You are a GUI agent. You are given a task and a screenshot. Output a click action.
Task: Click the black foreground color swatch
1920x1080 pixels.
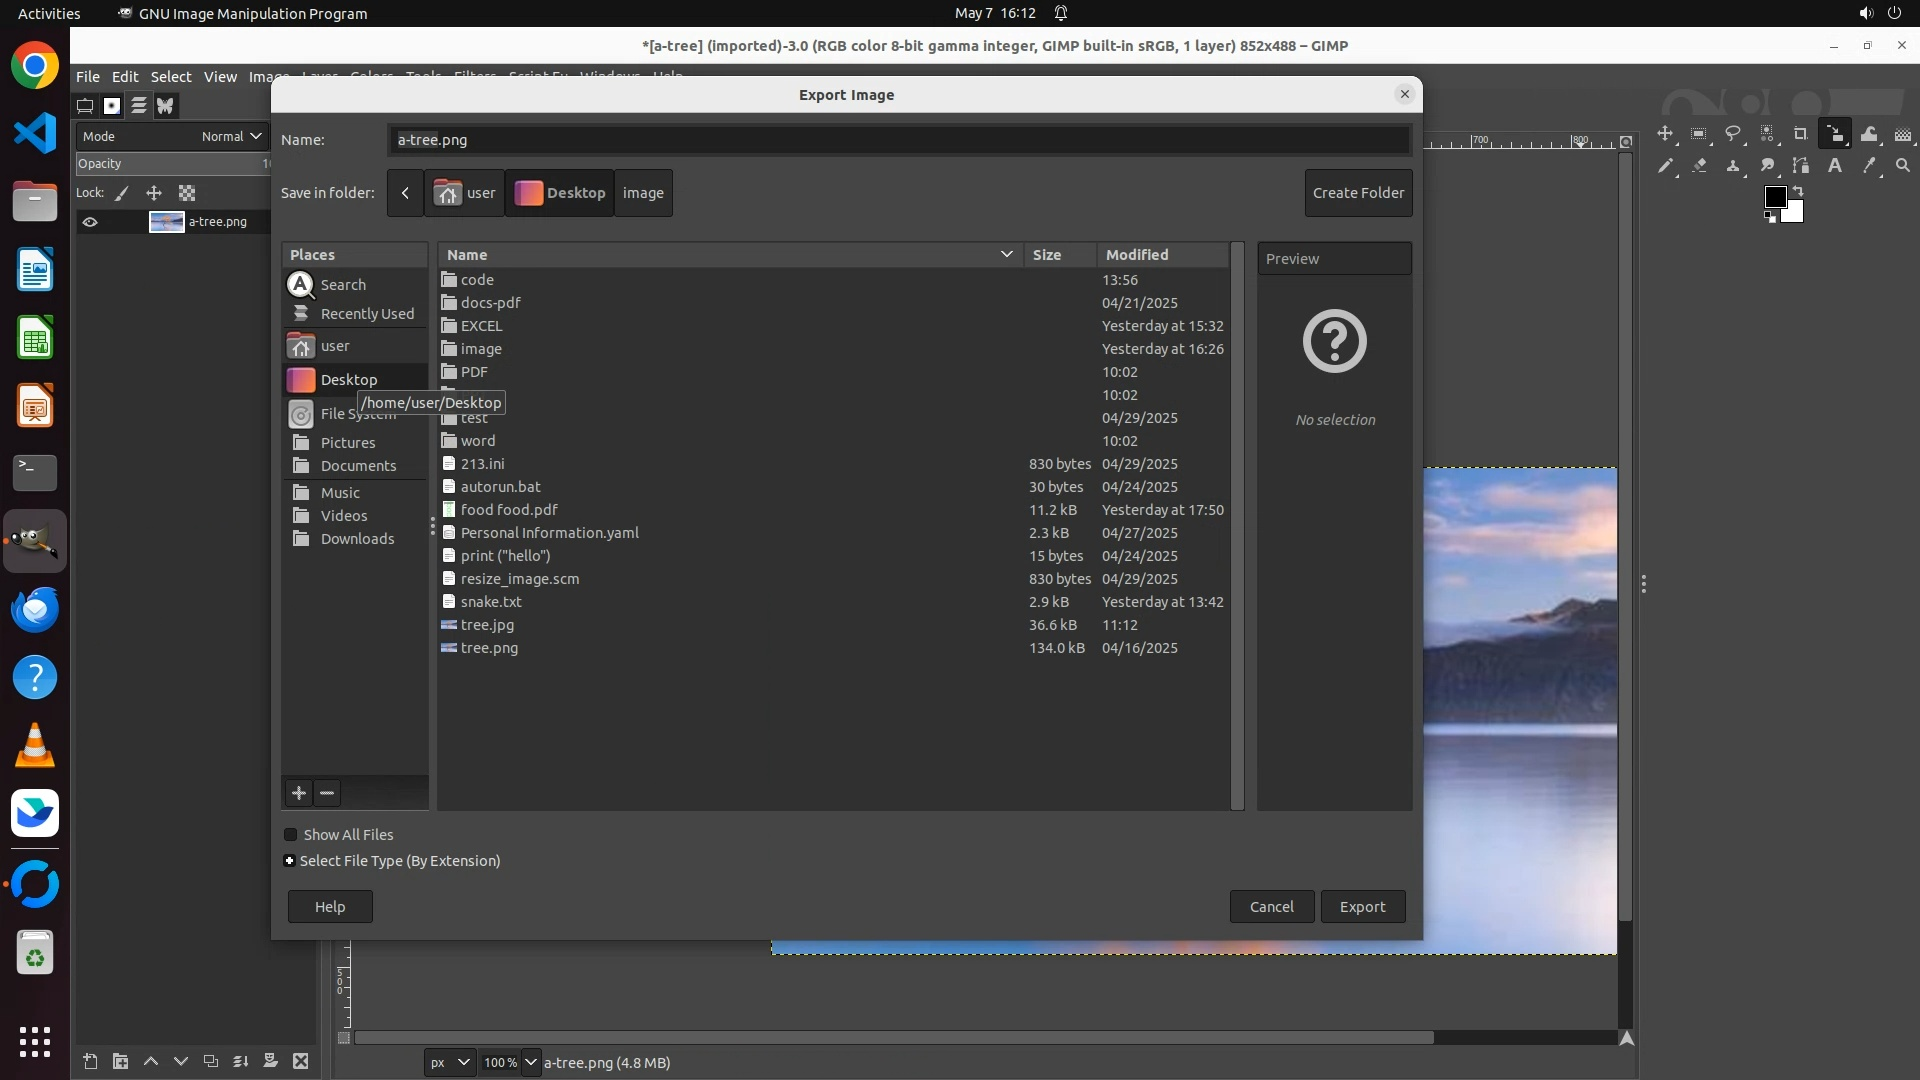(x=1774, y=196)
